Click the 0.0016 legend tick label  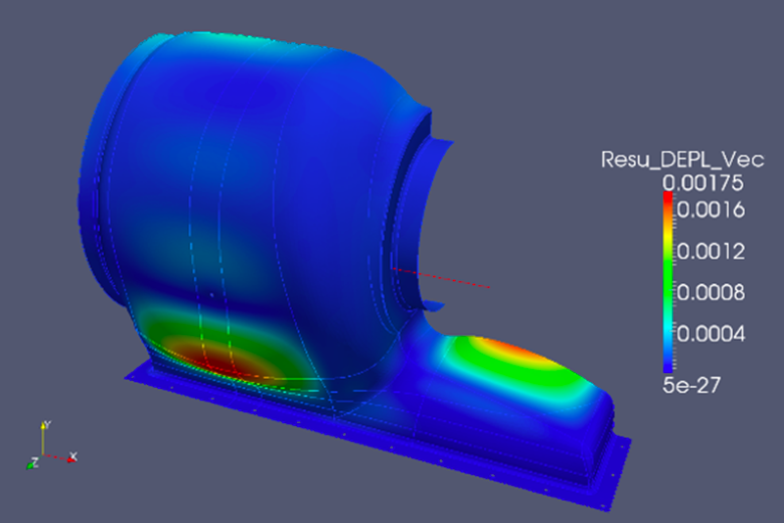pos(711,210)
